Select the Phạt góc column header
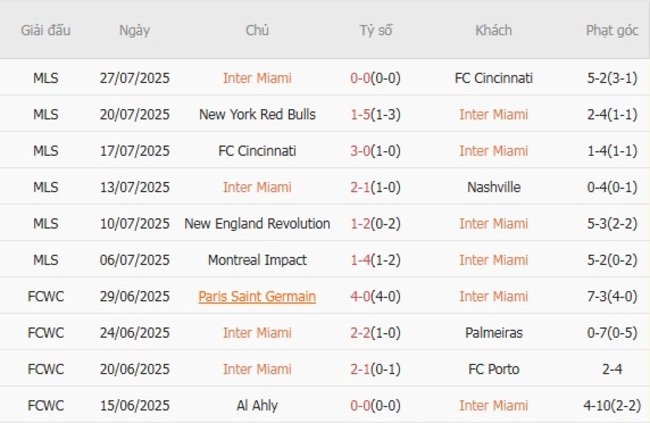 pos(612,30)
